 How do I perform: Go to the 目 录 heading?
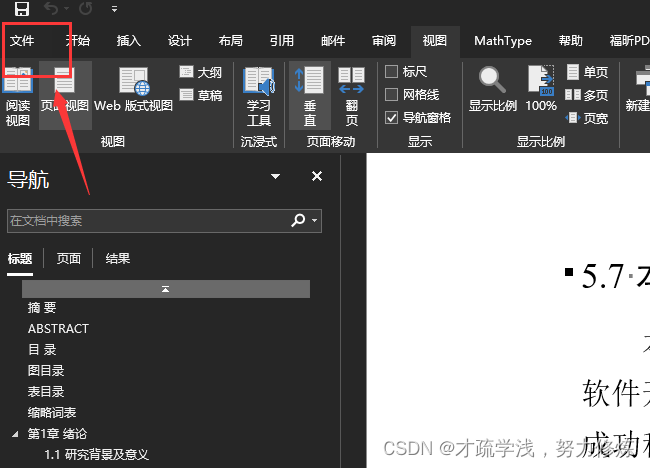(x=42, y=349)
